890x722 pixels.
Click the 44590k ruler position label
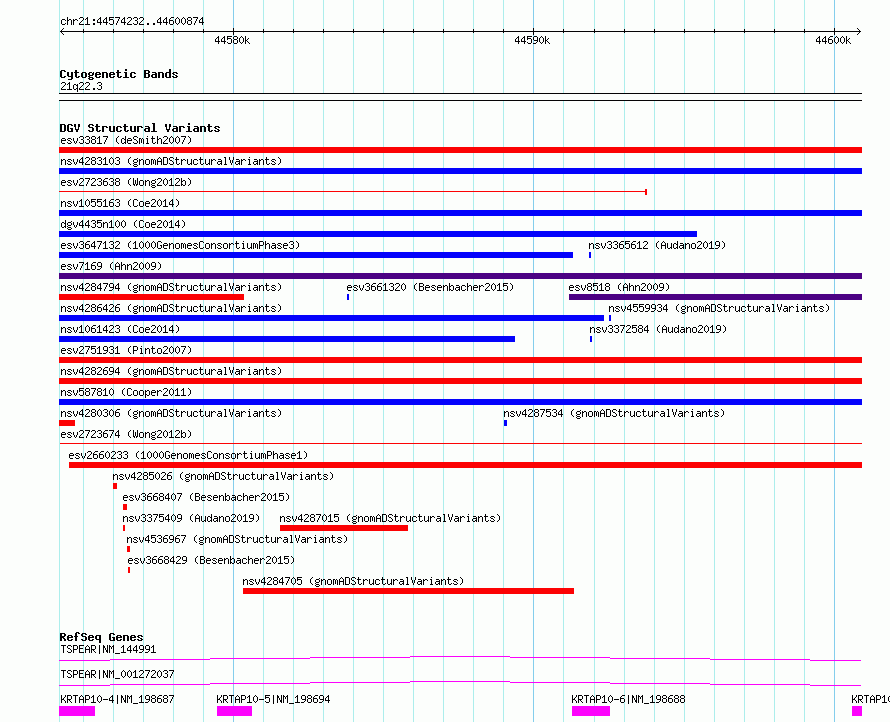tap(532, 40)
